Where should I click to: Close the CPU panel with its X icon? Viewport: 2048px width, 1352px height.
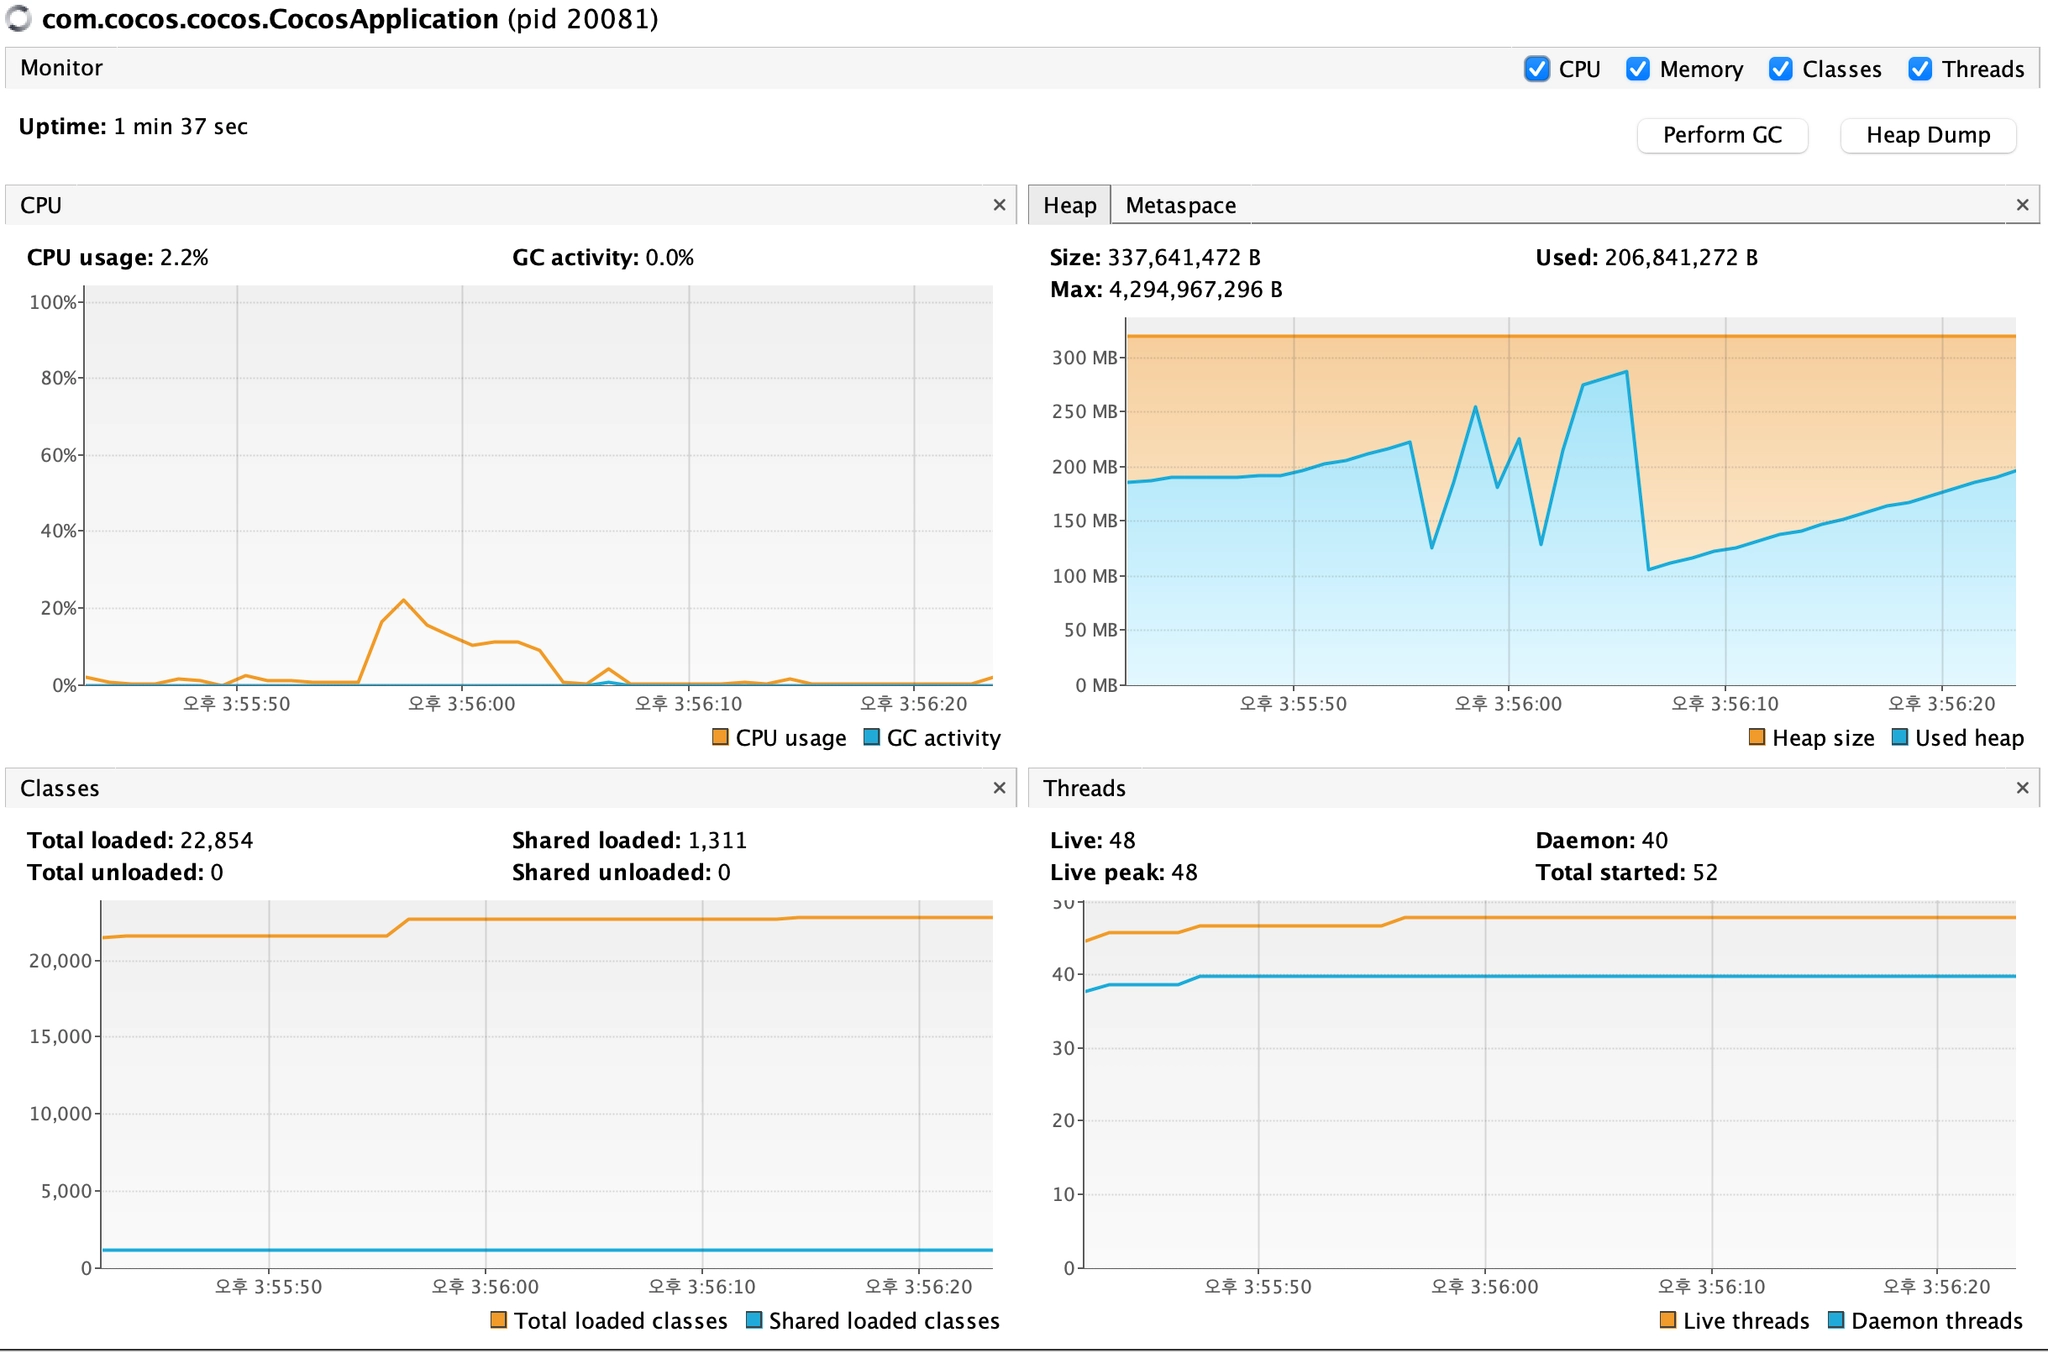click(x=998, y=205)
